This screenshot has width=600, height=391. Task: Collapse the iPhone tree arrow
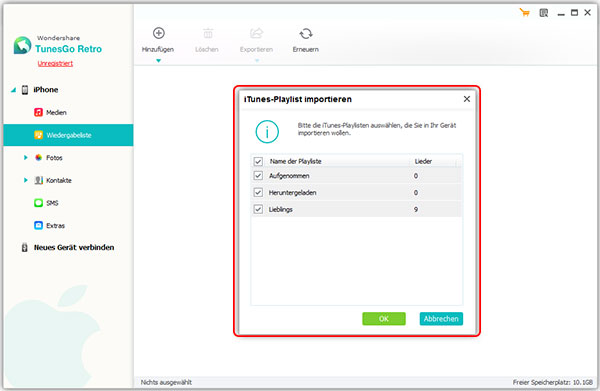point(13,90)
